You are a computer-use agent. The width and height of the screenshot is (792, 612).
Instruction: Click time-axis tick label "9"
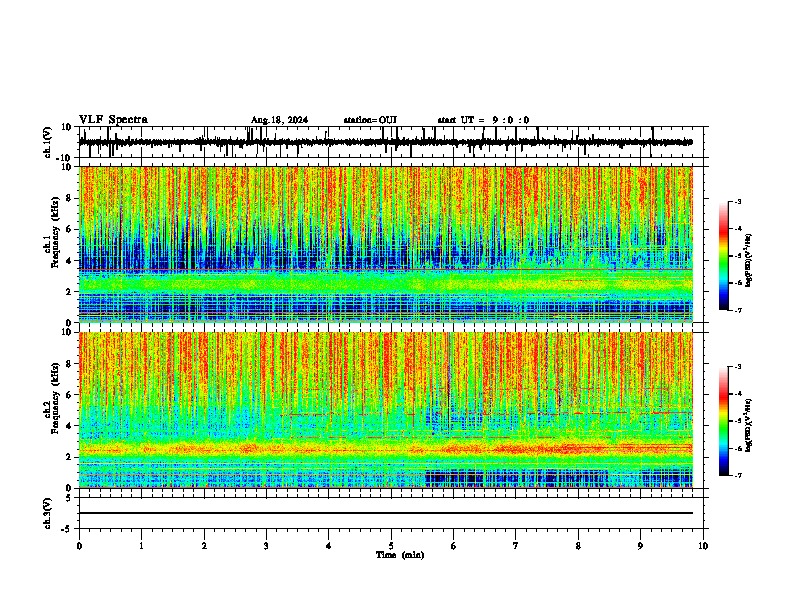pyautogui.click(x=640, y=546)
